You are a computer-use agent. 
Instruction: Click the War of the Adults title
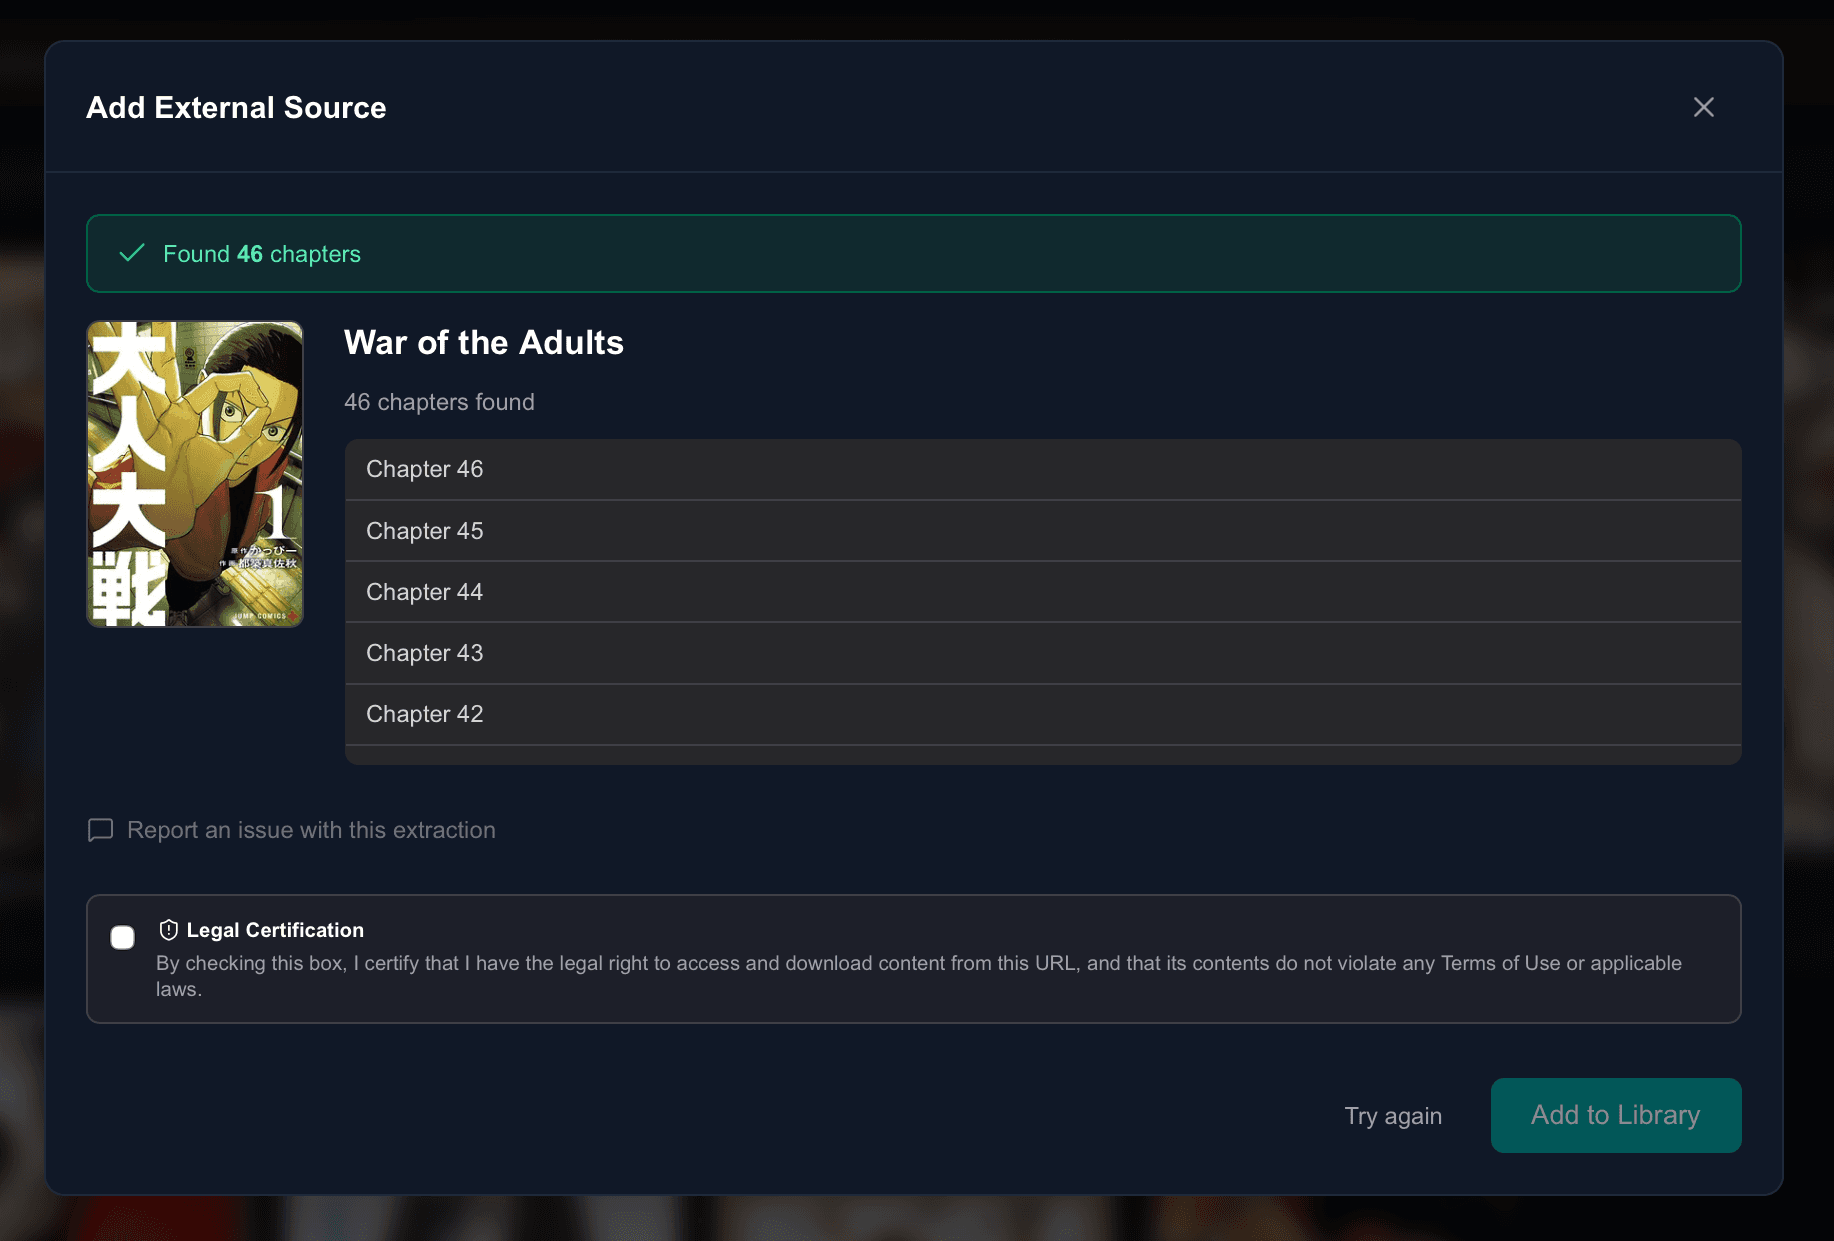coord(483,342)
